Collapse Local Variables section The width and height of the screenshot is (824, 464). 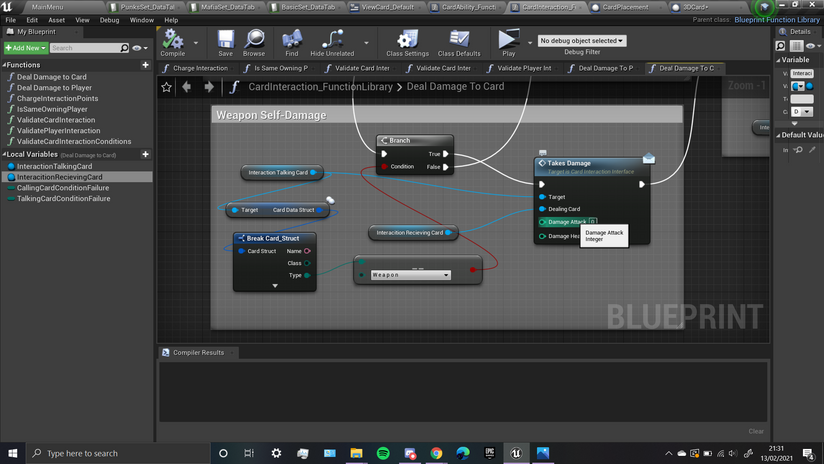(x=4, y=154)
